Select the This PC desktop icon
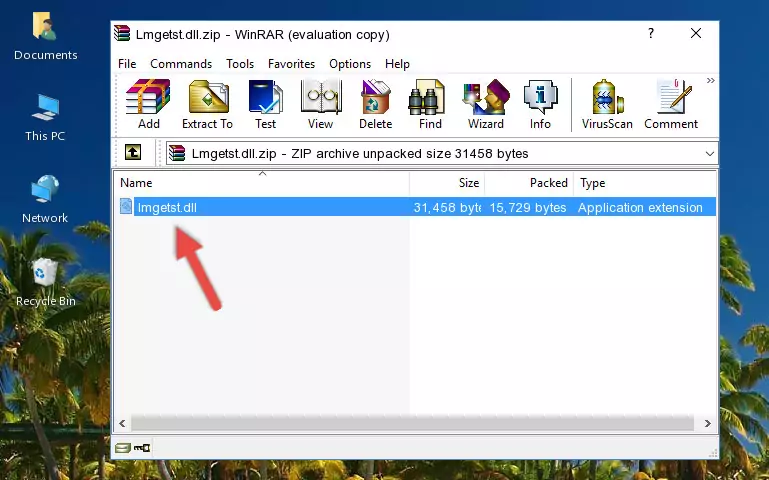The image size is (769, 480). tap(45, 118)
